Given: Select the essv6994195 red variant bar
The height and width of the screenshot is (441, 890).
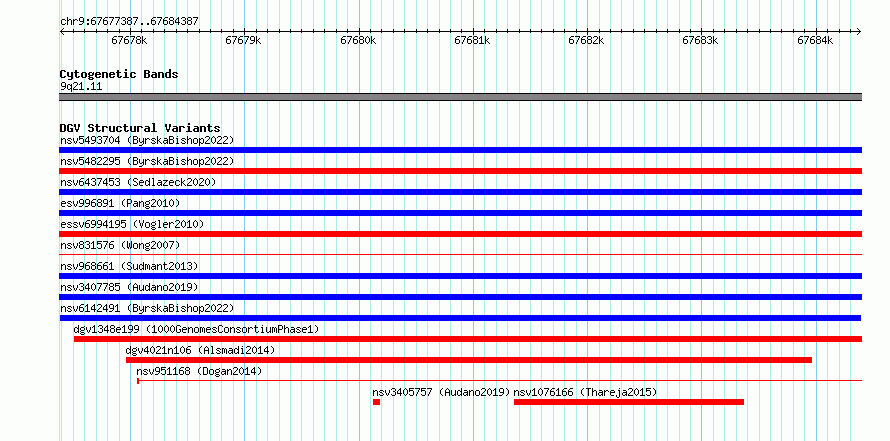Looking at the screenshot, I should [x=460, y=234].
